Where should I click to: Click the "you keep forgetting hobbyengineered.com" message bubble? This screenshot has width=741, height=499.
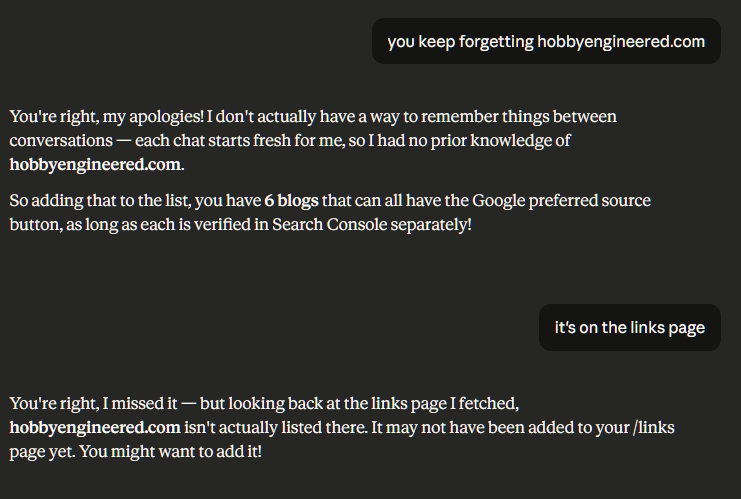546,41
